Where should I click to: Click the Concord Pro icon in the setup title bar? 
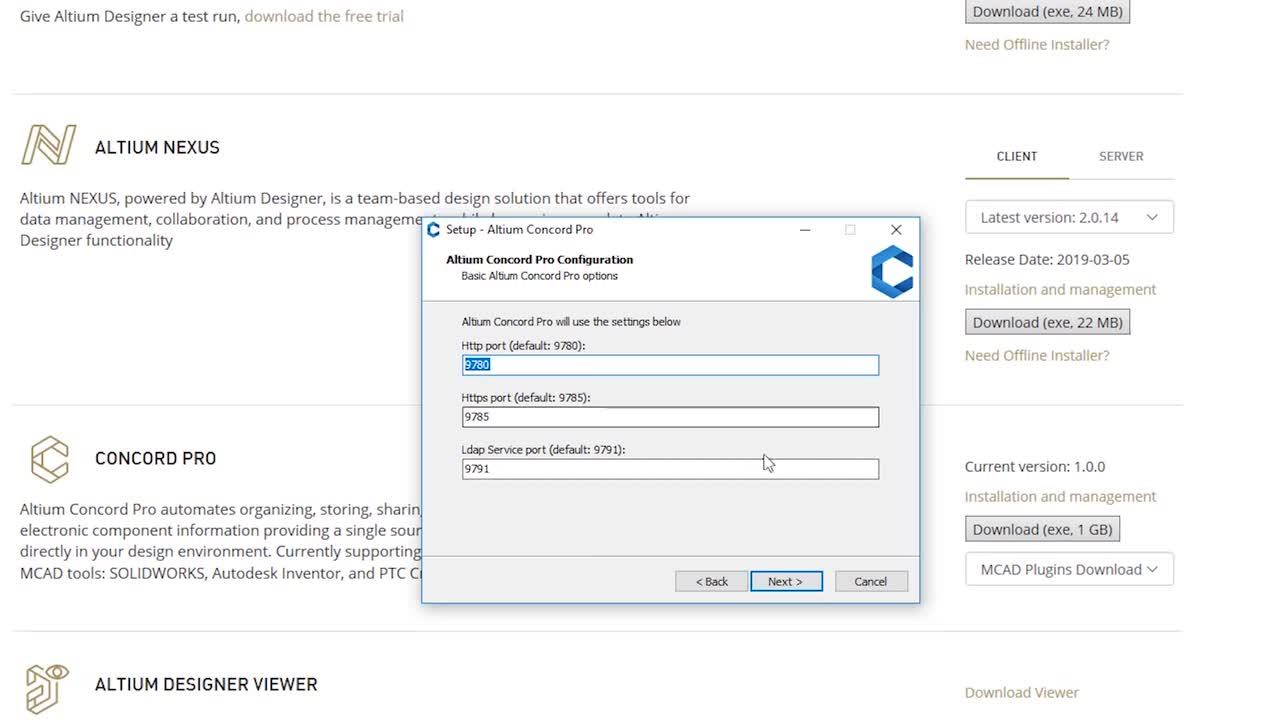click(x=433, y=230)
